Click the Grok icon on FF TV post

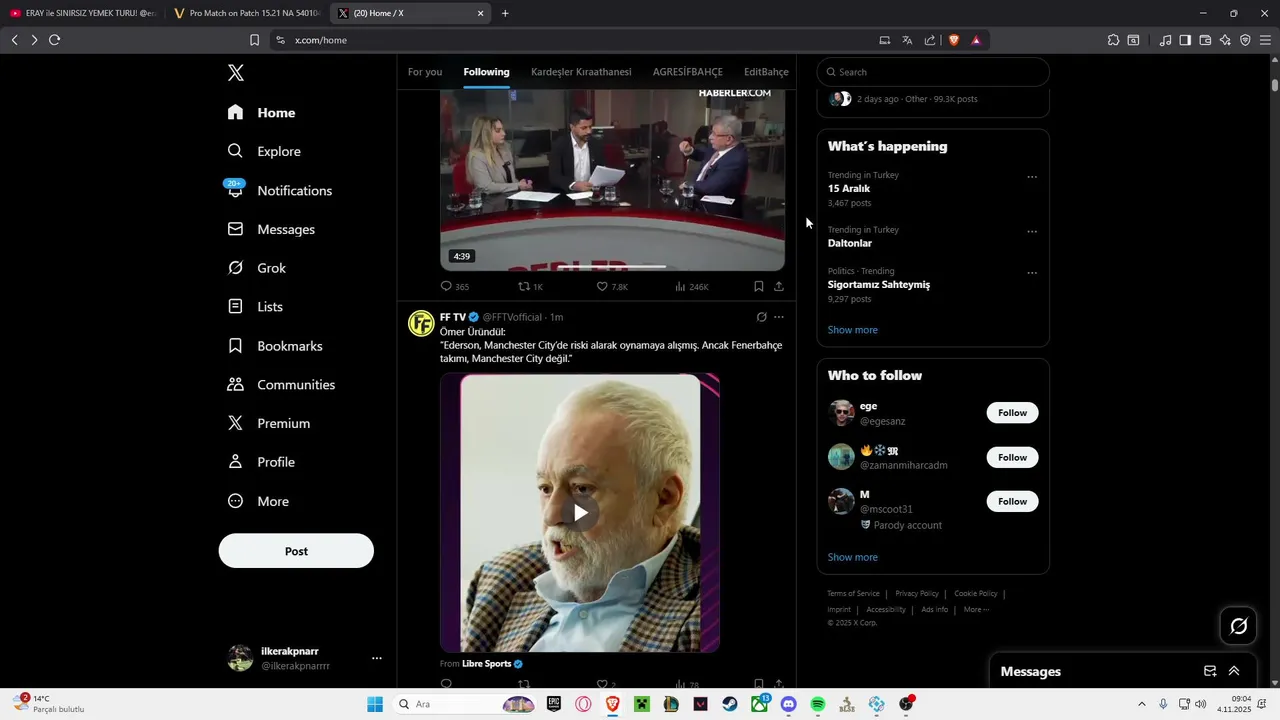[x=761, y=317]
